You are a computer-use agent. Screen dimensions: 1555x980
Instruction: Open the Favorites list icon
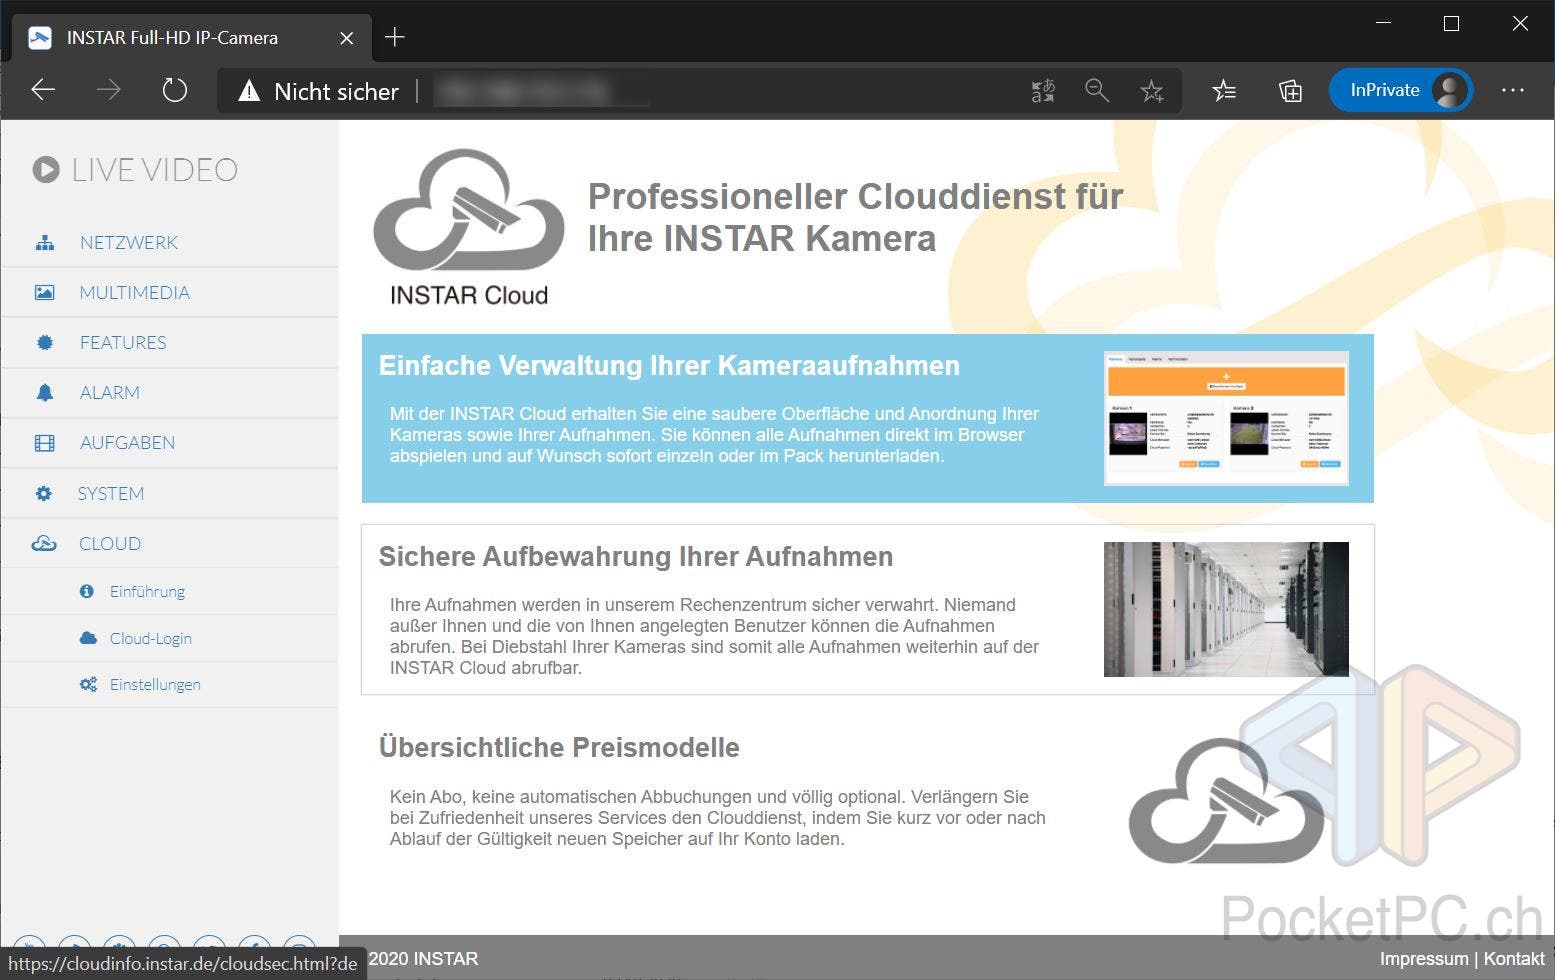pos(1224,91)
